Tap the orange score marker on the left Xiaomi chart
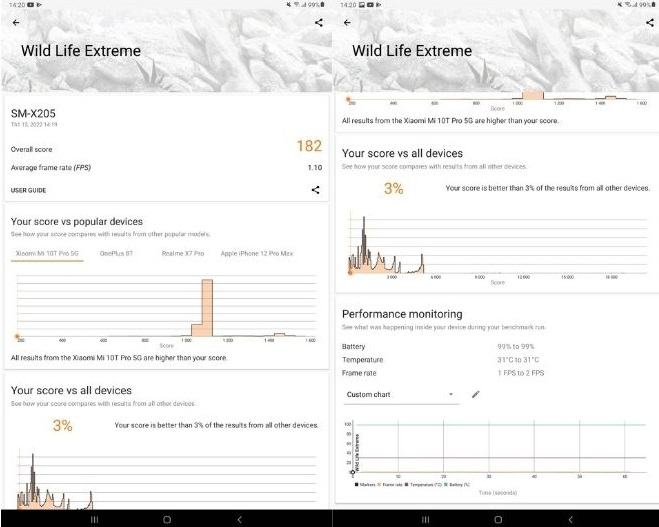This screenshot has width=659, height=527. click(17, 336)
